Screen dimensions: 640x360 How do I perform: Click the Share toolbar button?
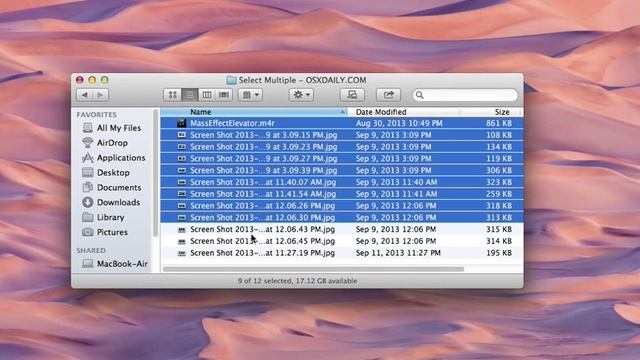388,95
